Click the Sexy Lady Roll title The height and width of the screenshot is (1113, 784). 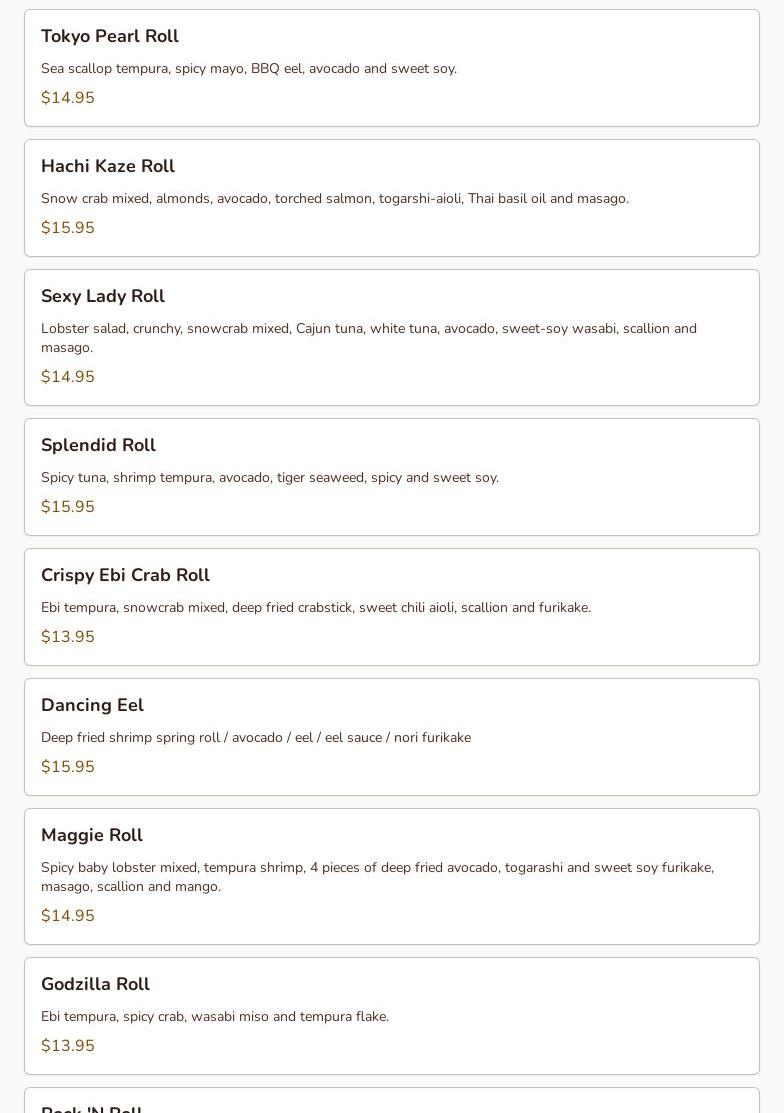[103, 297]
